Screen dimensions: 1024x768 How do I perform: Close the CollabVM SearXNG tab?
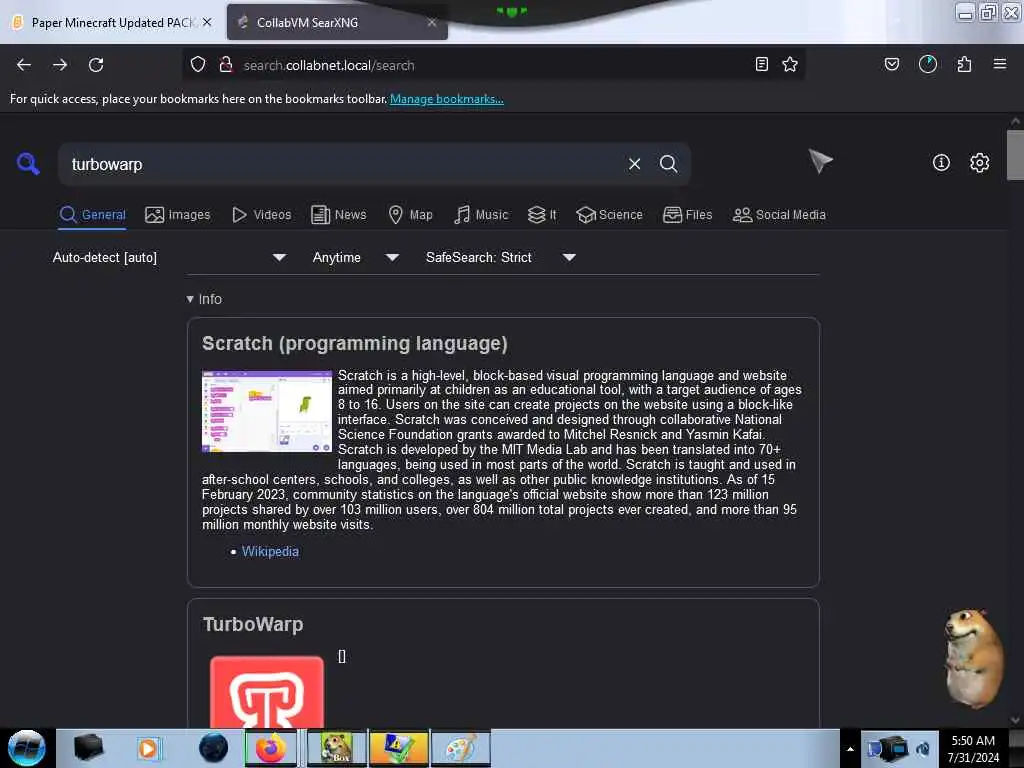tap(432, 22)
